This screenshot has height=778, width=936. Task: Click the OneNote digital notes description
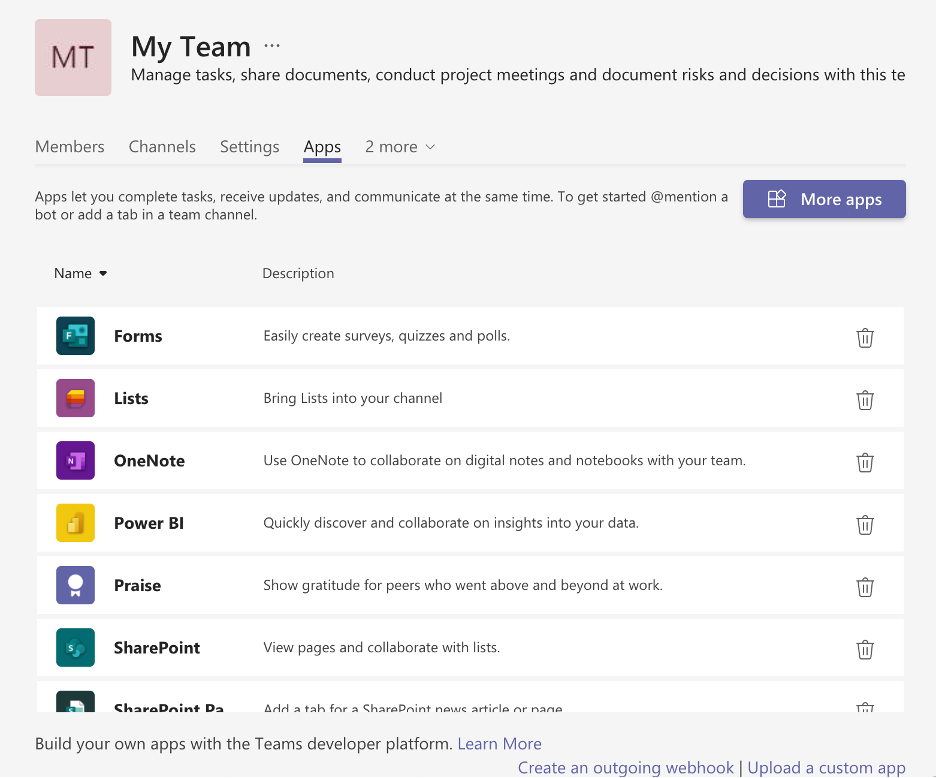click(505, 461)
